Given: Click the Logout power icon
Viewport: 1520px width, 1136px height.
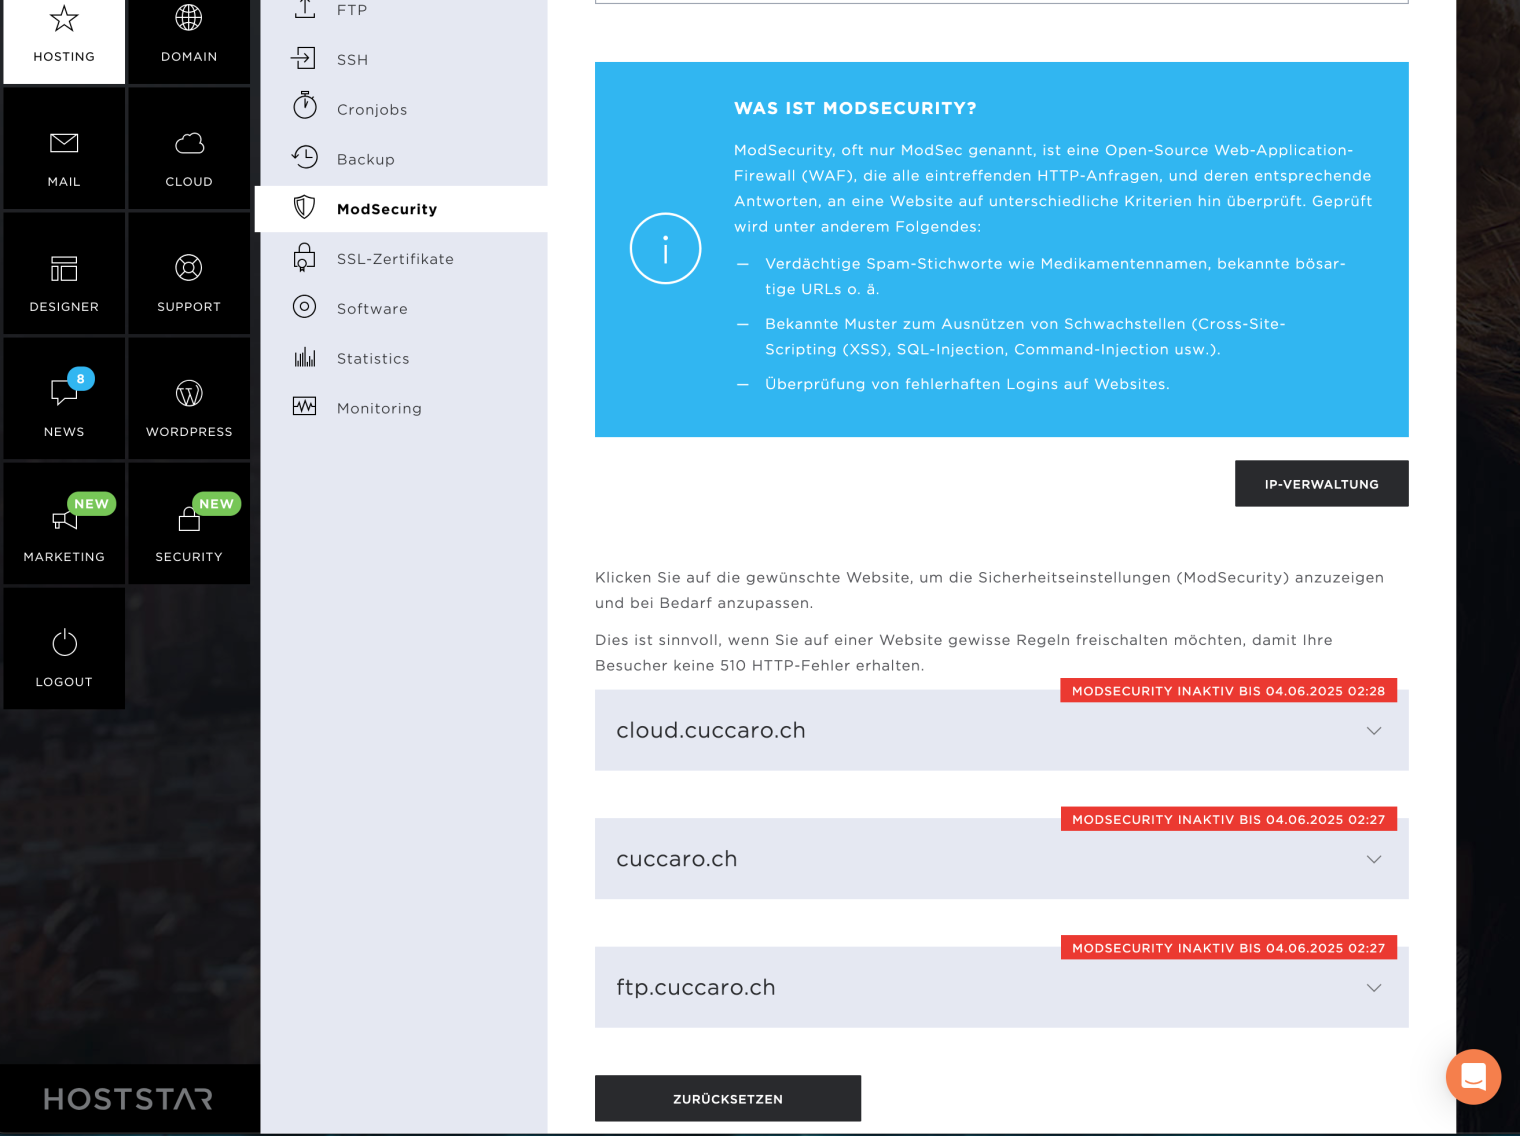Looking at the screenshot, I should pos(64,643).
